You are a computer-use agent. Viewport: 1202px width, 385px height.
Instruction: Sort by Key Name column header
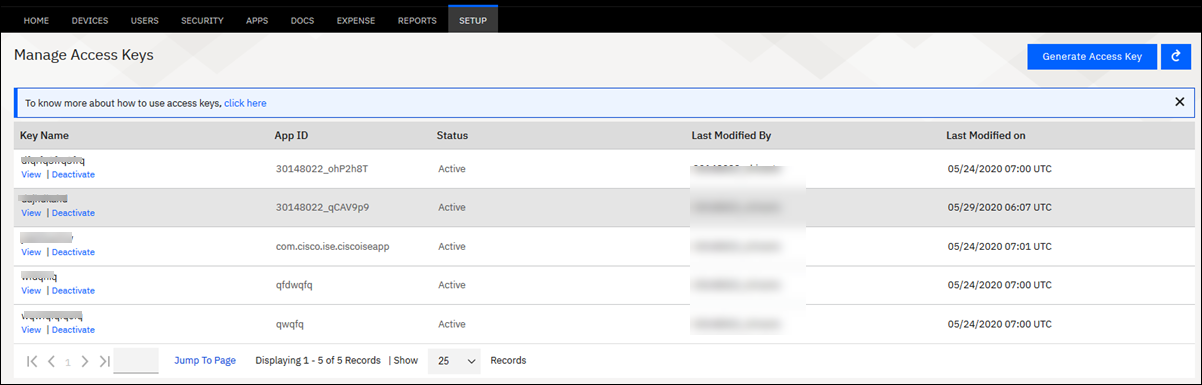coord(44,135)
